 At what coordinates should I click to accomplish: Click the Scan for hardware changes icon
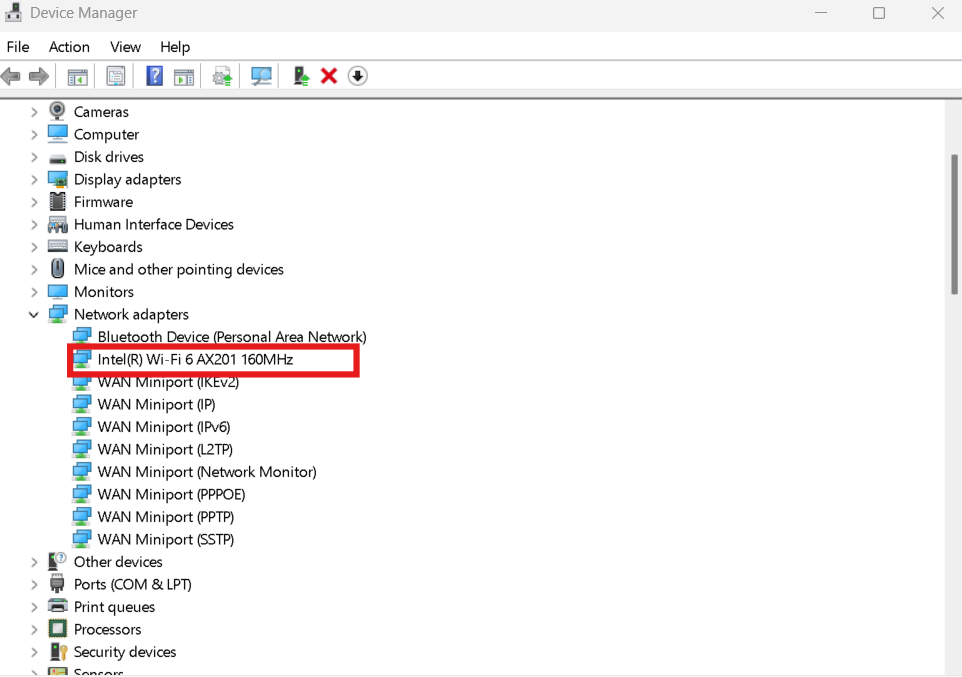tap(261, 76)
